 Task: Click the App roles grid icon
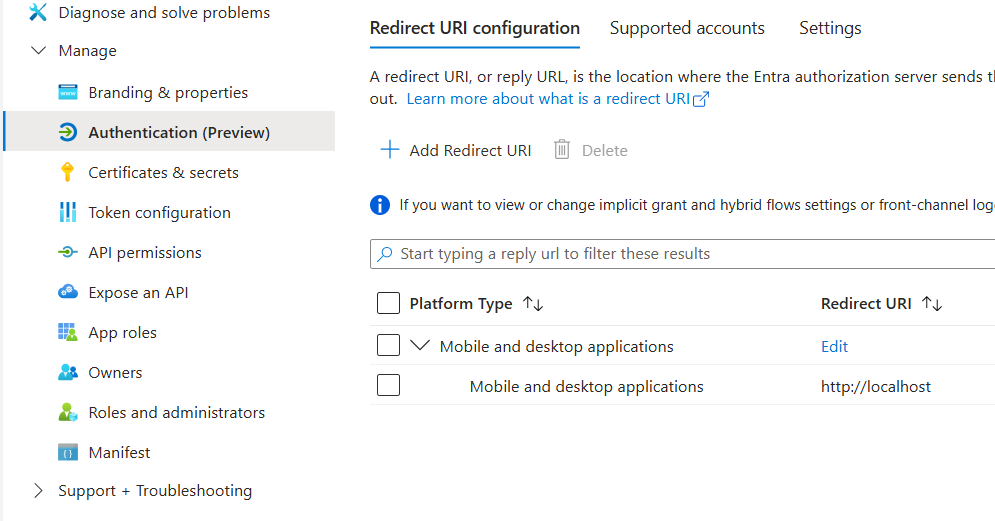68,332
